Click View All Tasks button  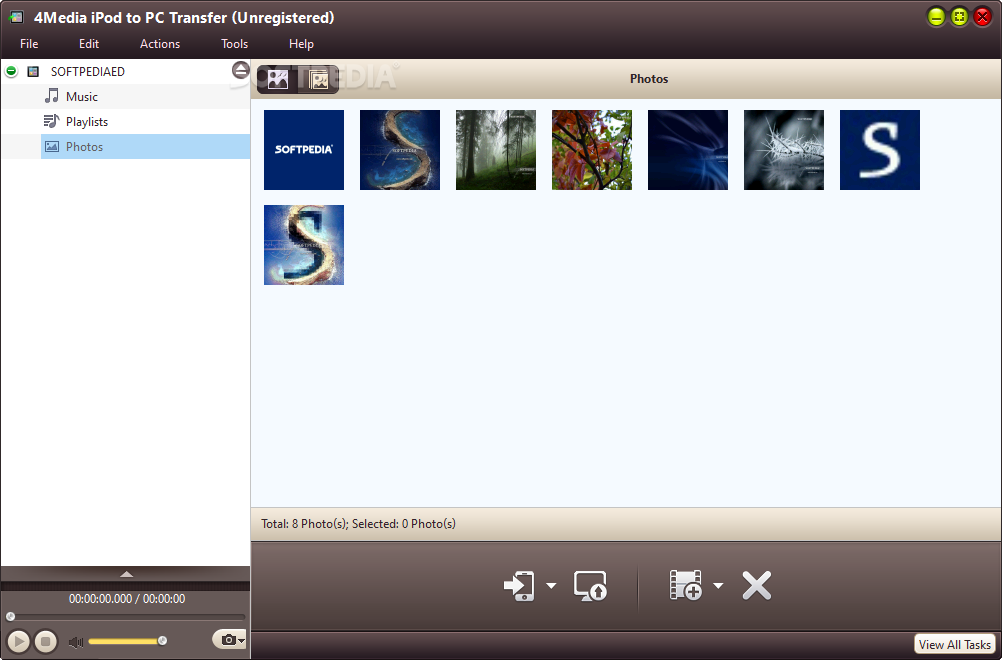(955, 645)
